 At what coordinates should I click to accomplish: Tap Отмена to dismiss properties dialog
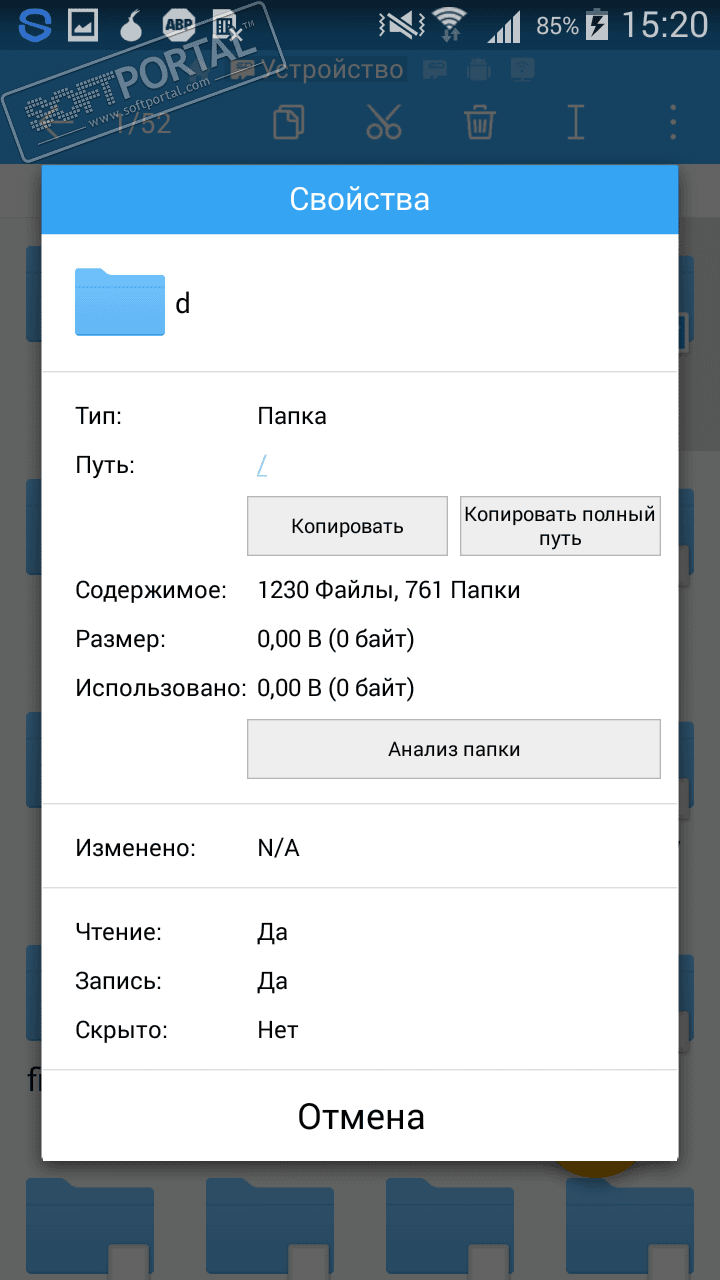360,1116
